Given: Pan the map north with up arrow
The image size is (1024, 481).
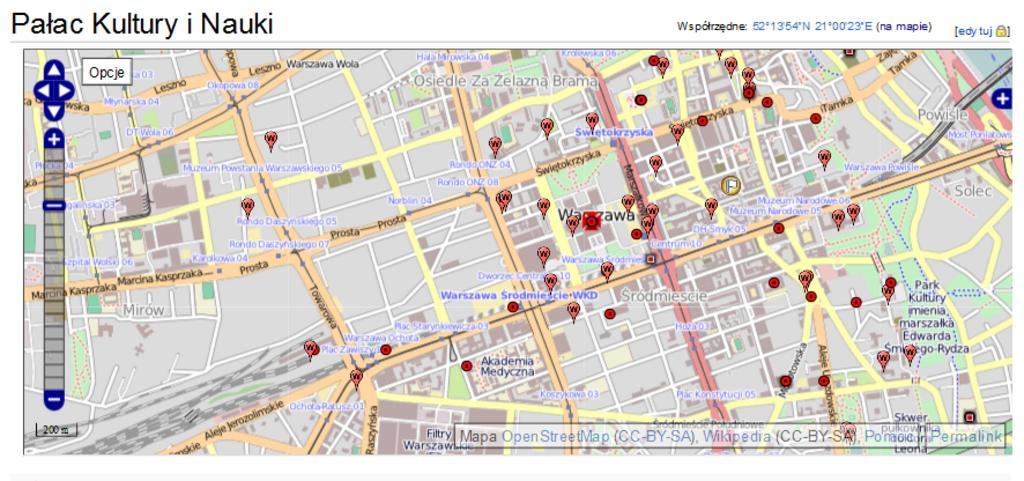Looking at the screenshot, I should [x=54, y=70].
